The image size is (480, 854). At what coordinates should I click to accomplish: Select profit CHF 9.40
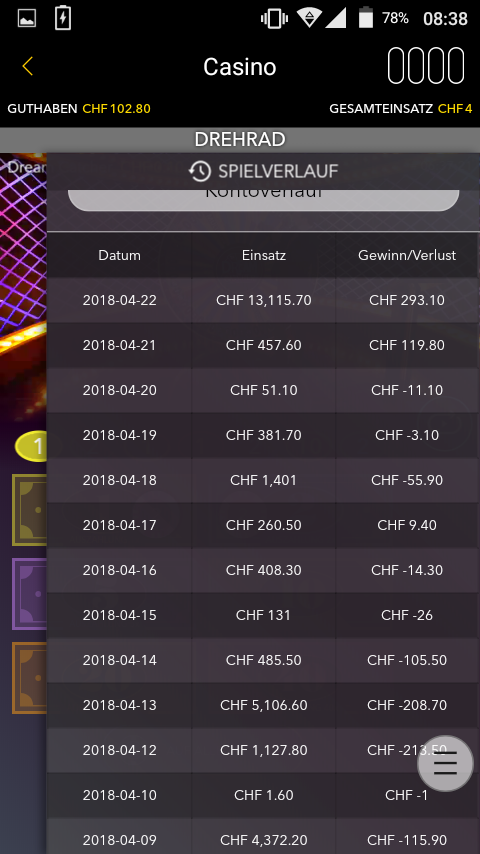[407, 525]
